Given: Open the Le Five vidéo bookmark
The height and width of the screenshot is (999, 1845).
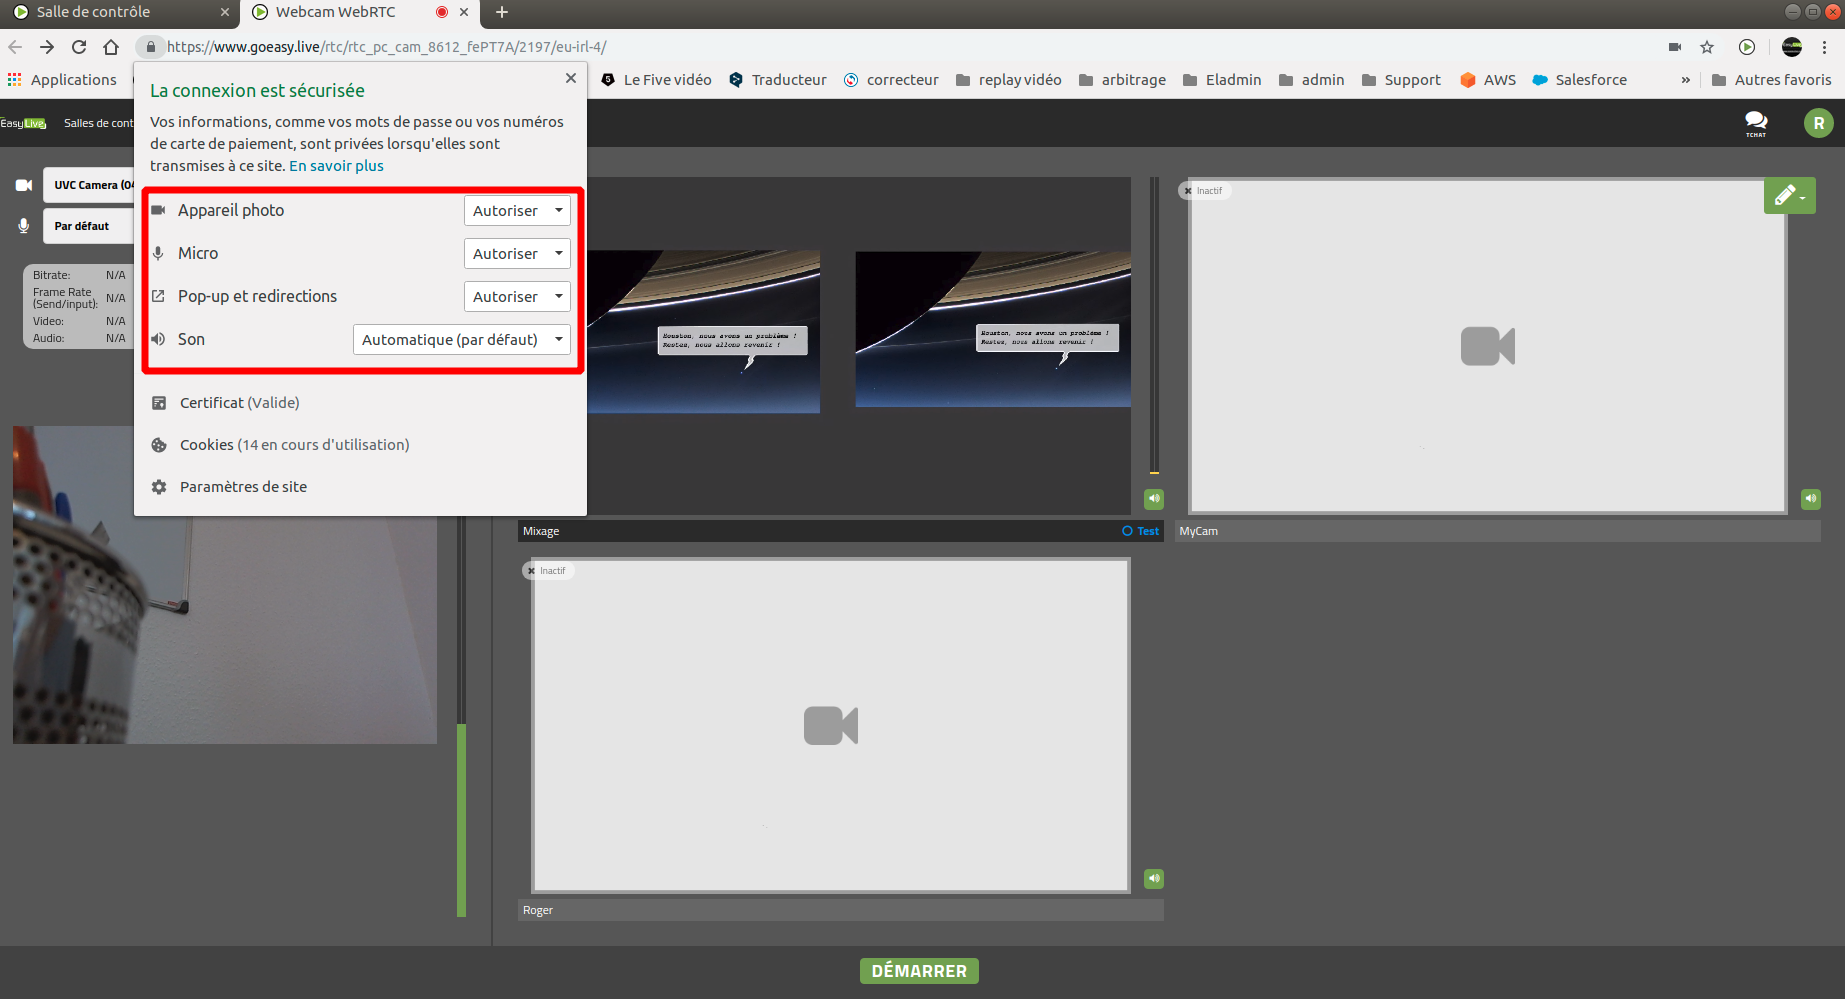Looking at the screenshot, I should coord(657,80).
